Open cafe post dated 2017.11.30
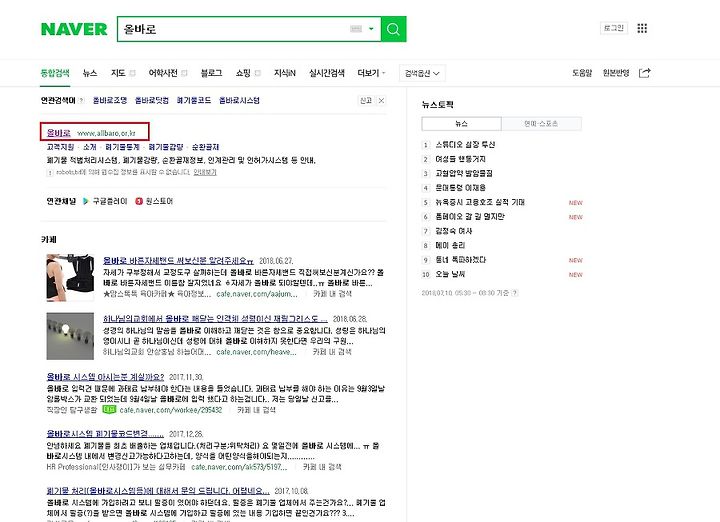Image resolution: width=720 pixels, height=522 pixels. point(105,376)
